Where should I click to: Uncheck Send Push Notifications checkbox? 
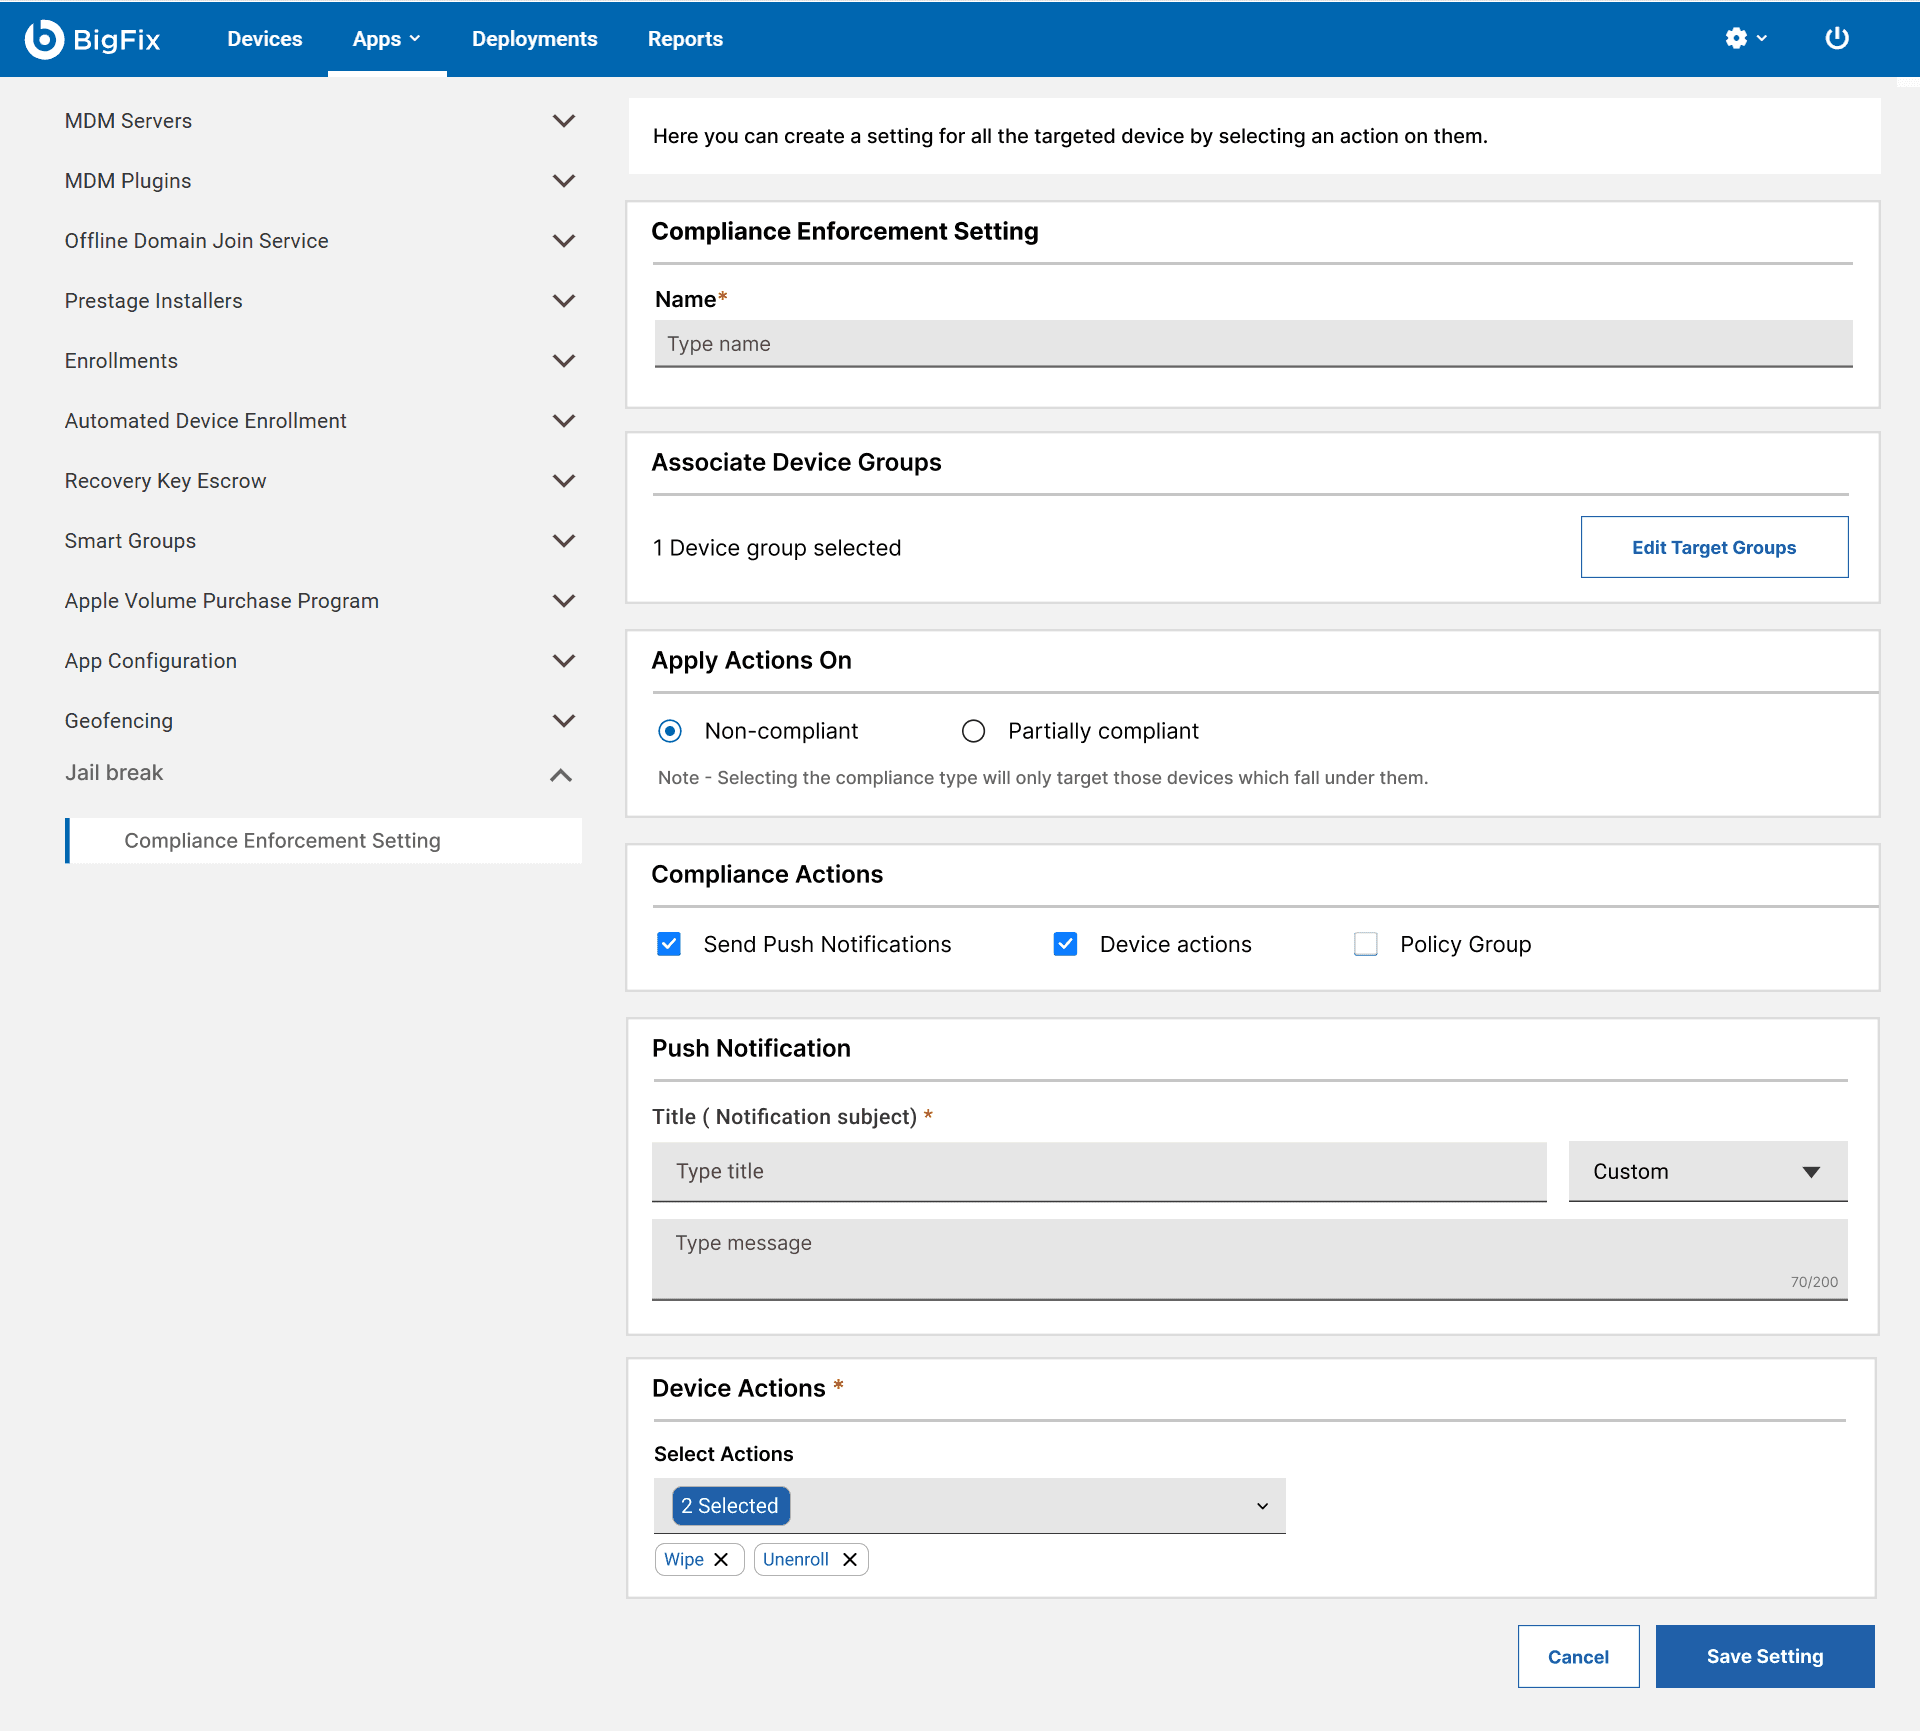(x=669, y=944)
